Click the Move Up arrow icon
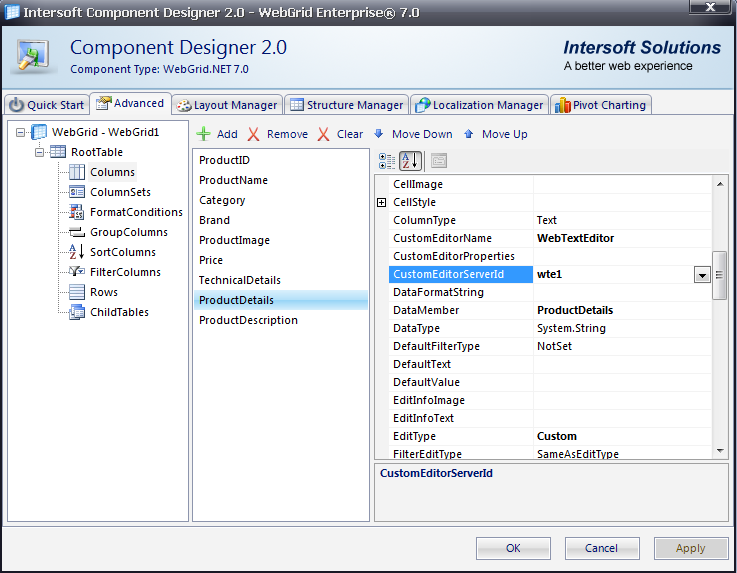 469,134
